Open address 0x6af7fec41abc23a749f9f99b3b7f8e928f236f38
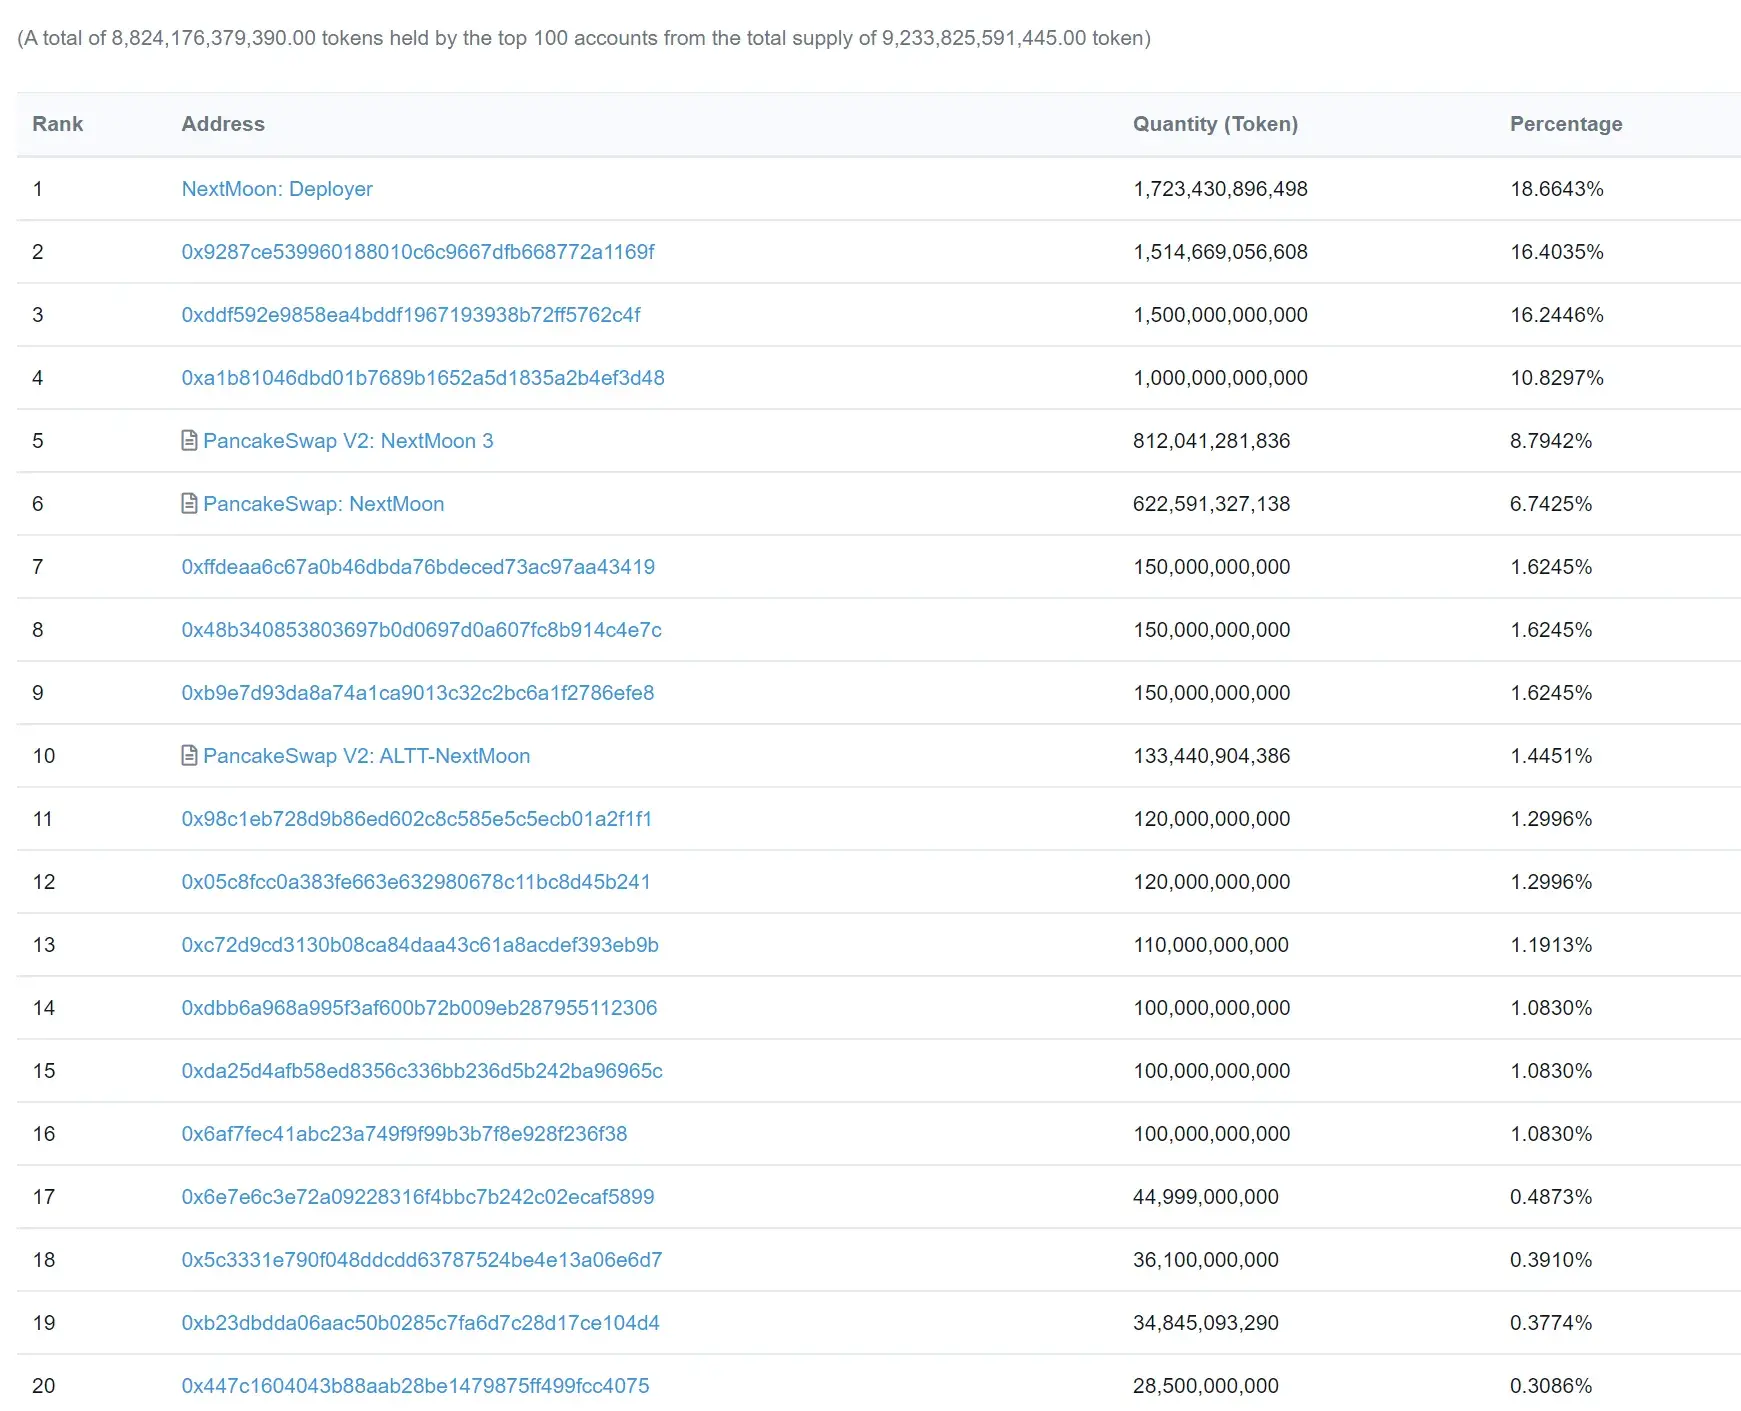Image resolution: width=1741 pixels, height=1411 pixels. [x=404, y=1134]
